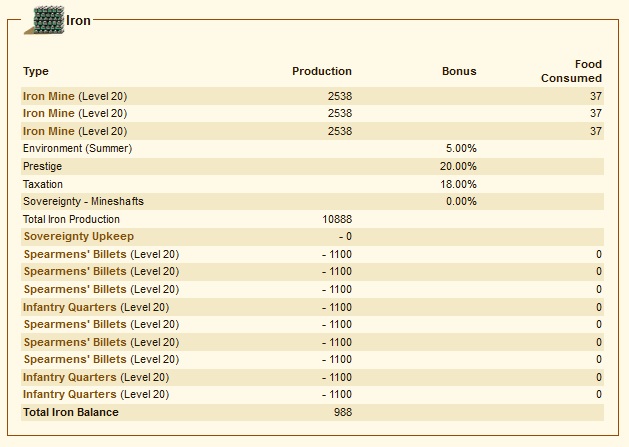Open the first Spearmens' Billets link
629x447 pixels.
(75, 254)
